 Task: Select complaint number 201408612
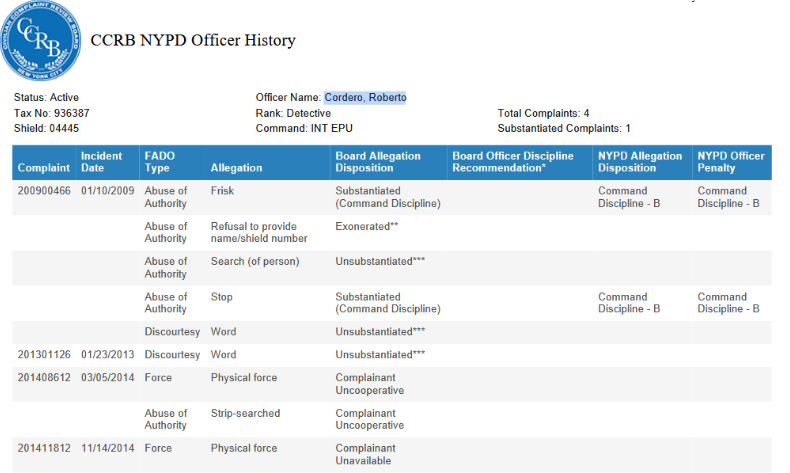[44, 378]
